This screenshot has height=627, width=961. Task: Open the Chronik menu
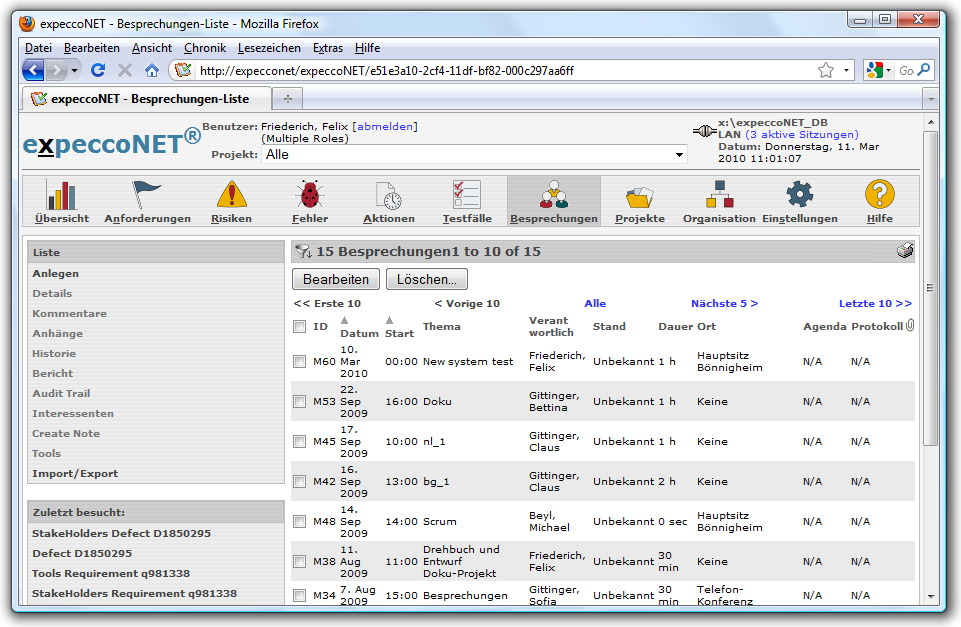tap(205, 48)
